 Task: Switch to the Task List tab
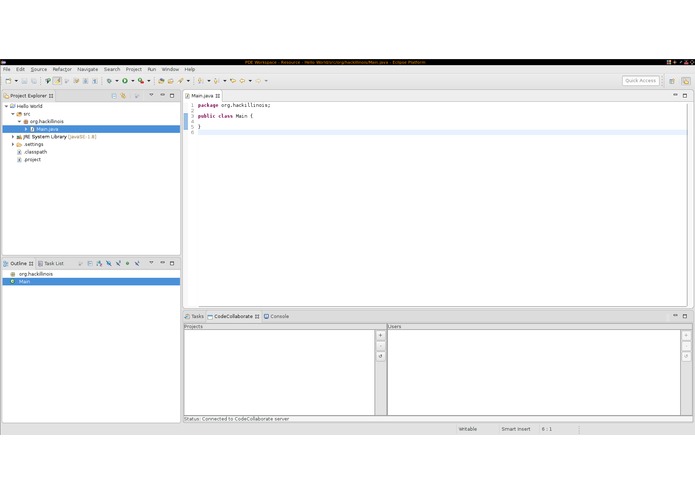pyautogui.click(x=51, y=264)
